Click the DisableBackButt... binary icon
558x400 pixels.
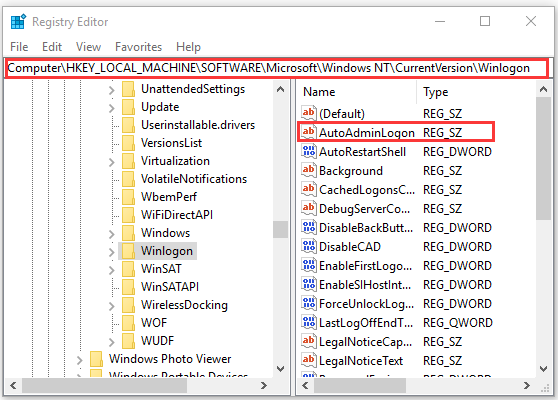tap(308, 228)
